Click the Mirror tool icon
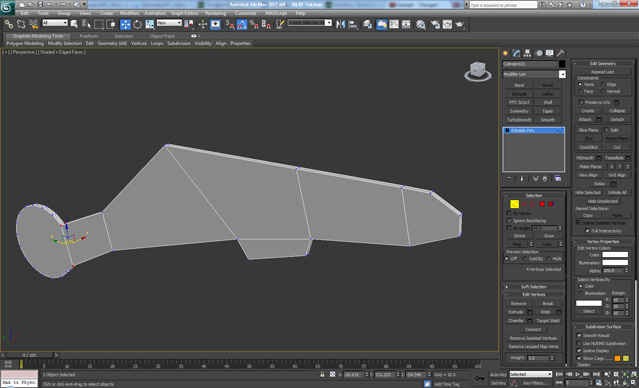Viewport: 639px width, 388px height. 340,24
